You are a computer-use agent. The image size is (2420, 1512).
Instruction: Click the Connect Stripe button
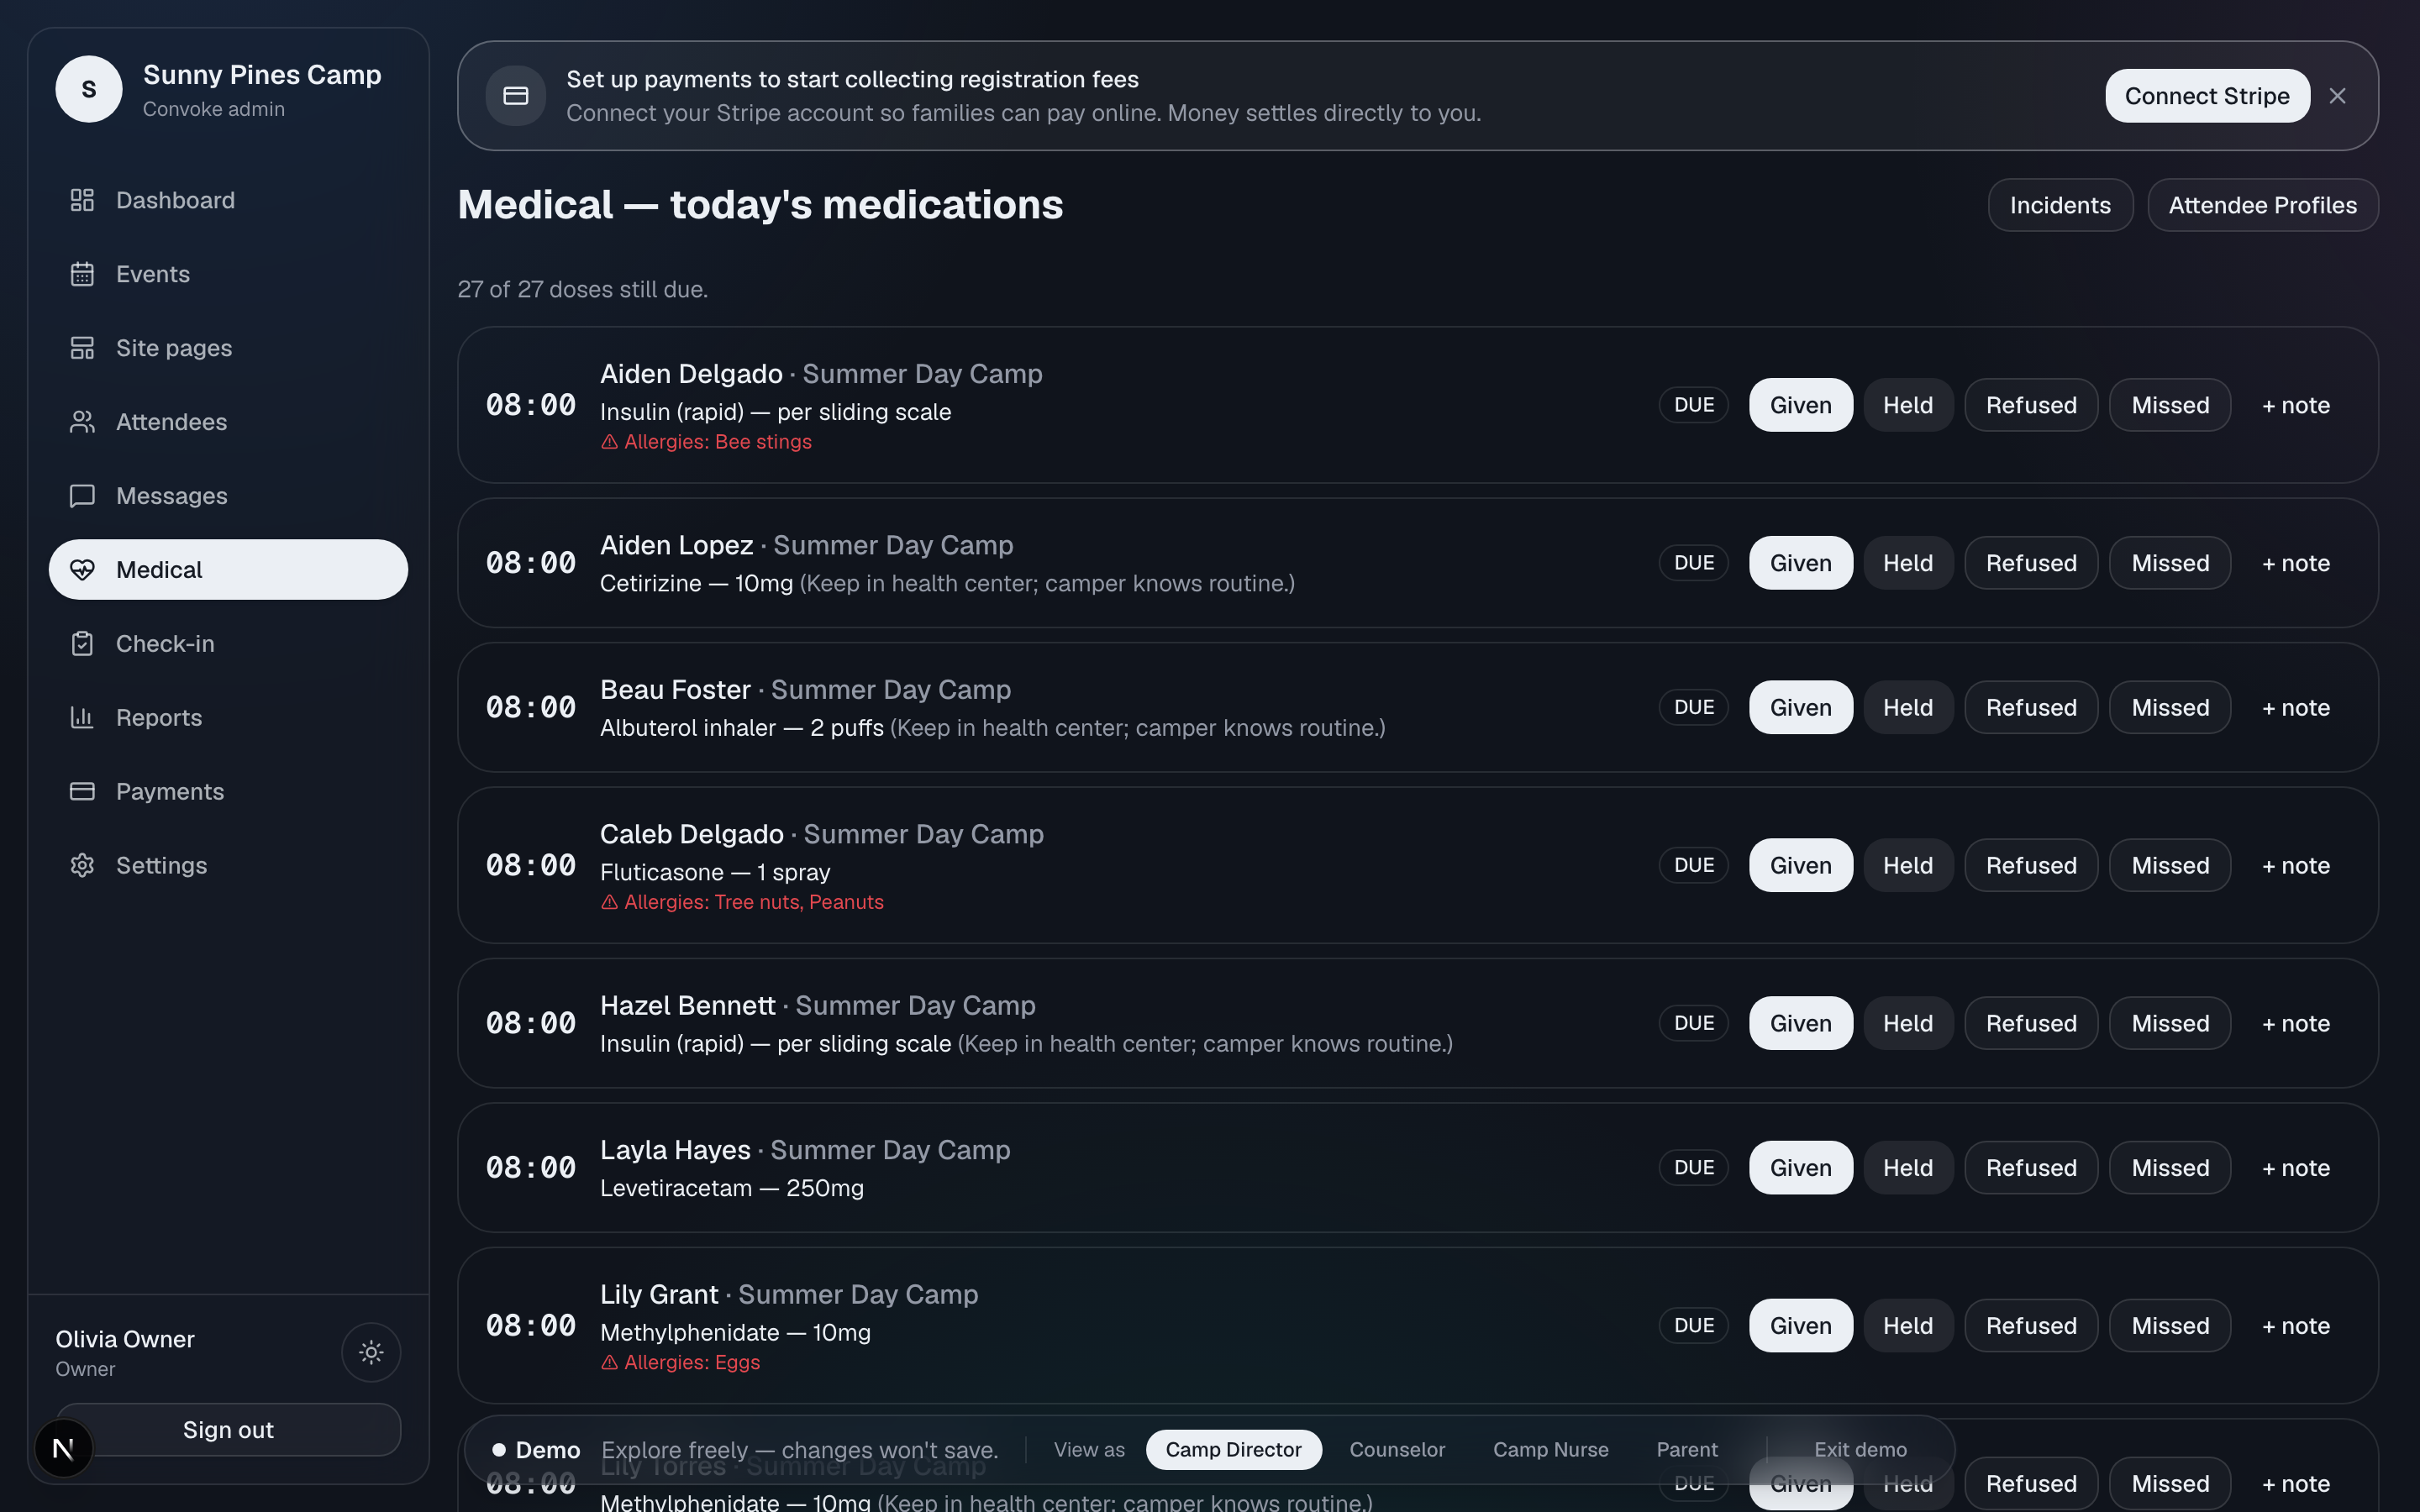2207,96
